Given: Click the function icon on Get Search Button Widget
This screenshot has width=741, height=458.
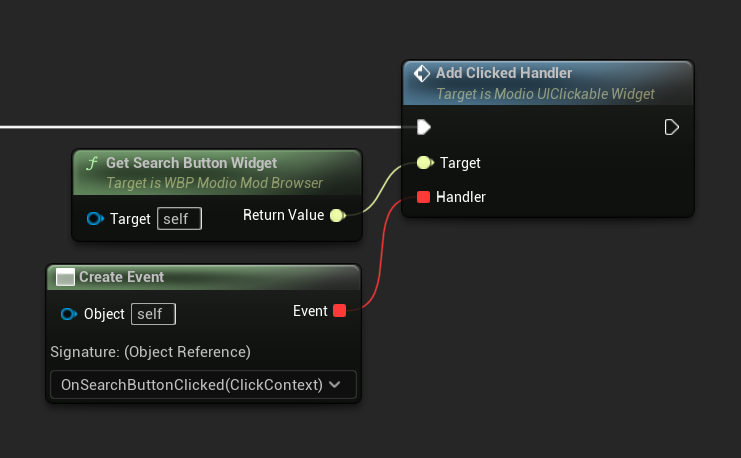Looking at the screenshot, I should pyautogui.click(x=91, y=164).
